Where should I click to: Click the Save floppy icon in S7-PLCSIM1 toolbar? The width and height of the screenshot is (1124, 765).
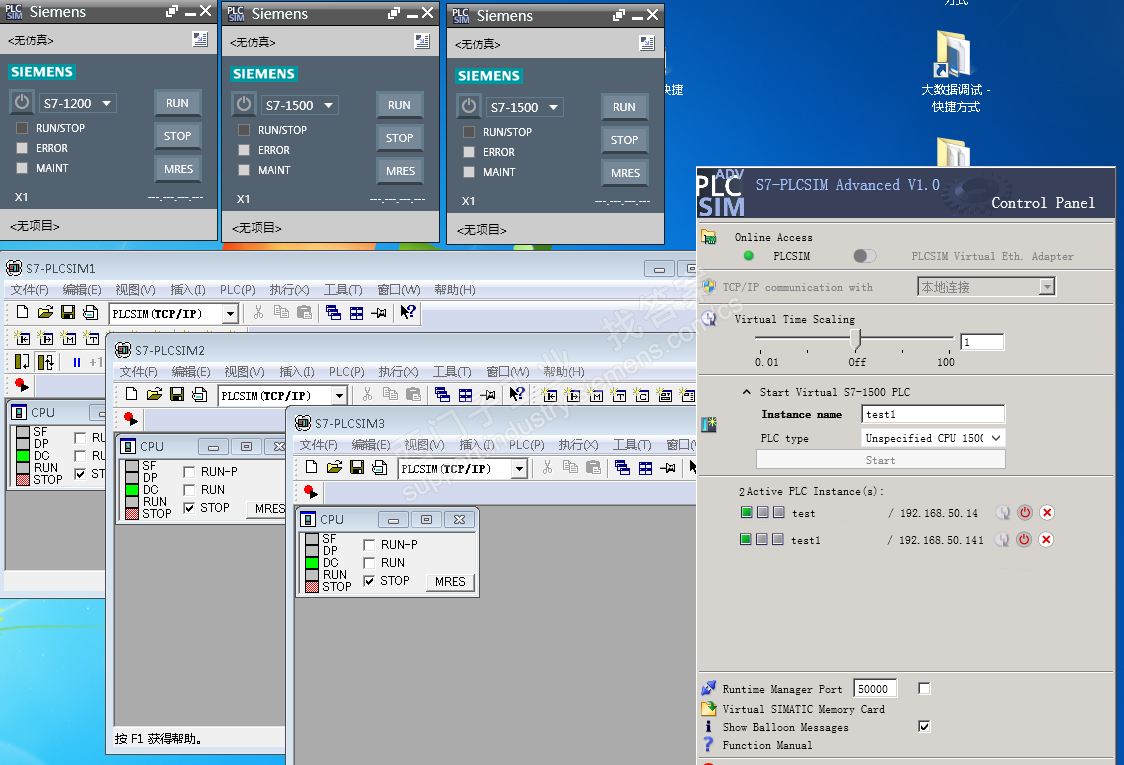click(x=68, y=312)
